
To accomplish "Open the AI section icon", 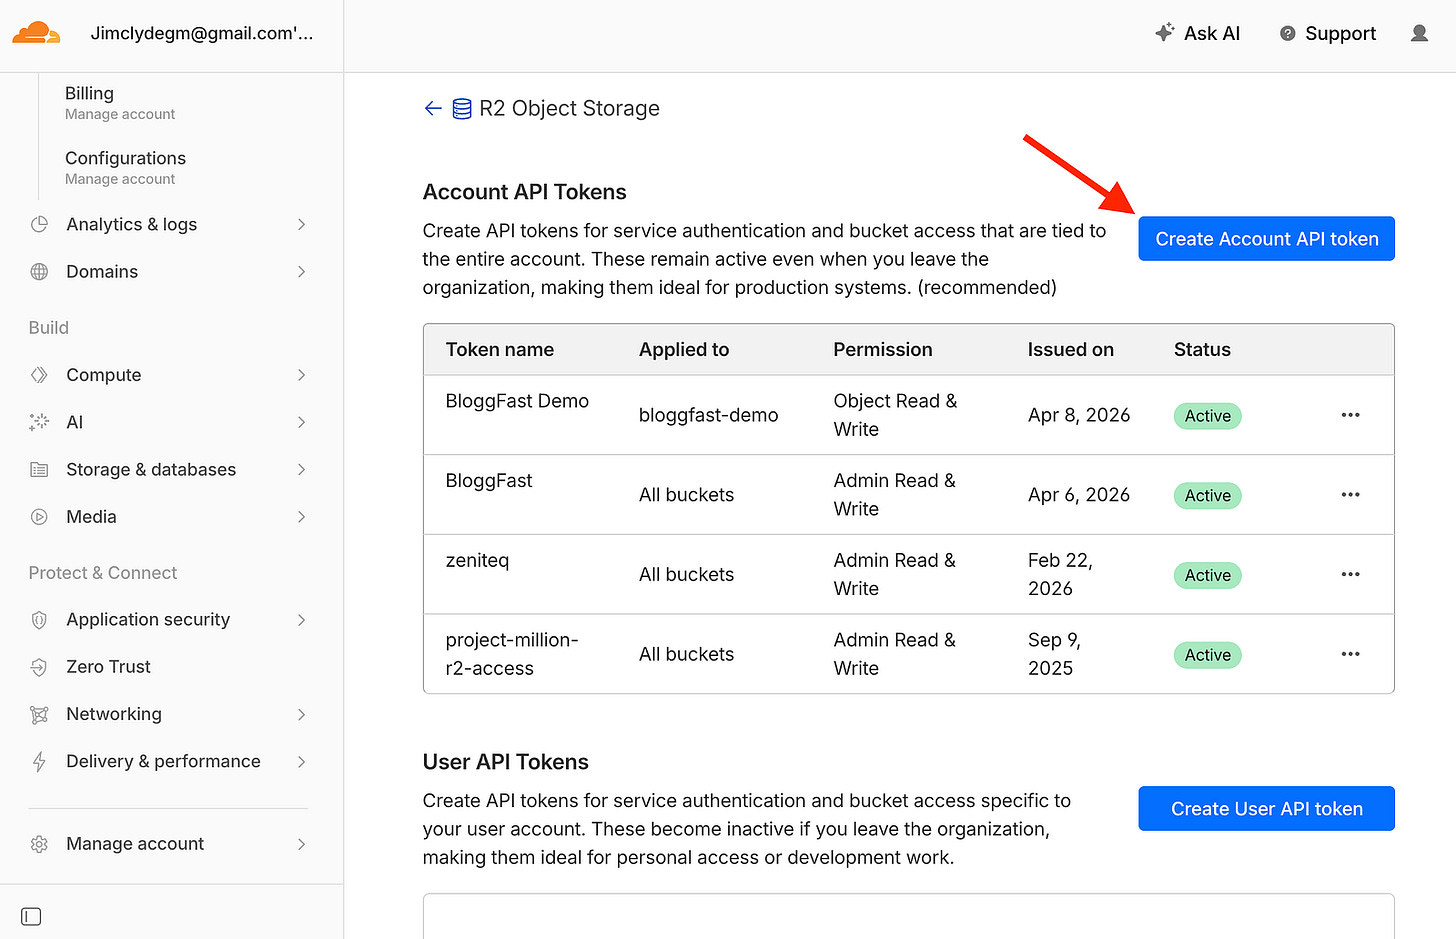I will tap(39, 421).
